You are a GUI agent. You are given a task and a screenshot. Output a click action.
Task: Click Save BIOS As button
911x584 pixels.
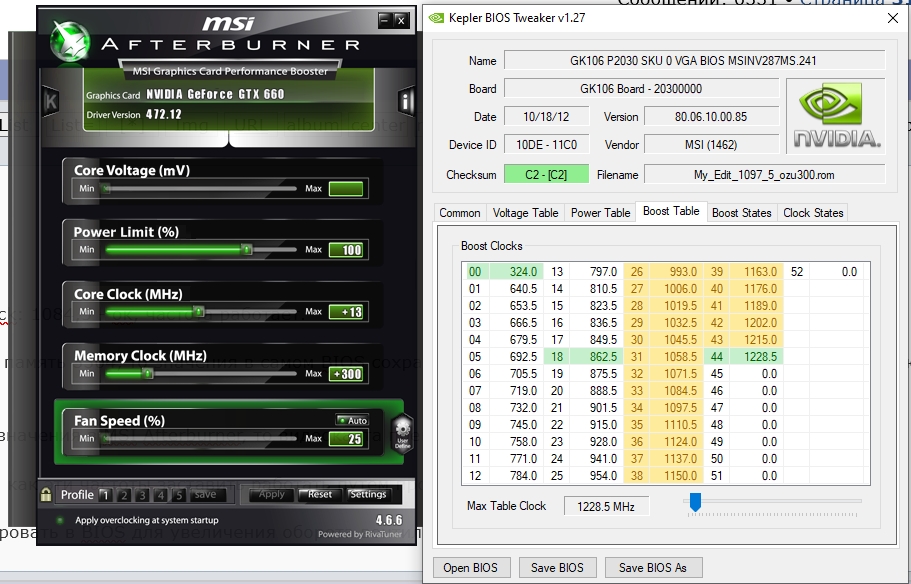tap(652, 568)
